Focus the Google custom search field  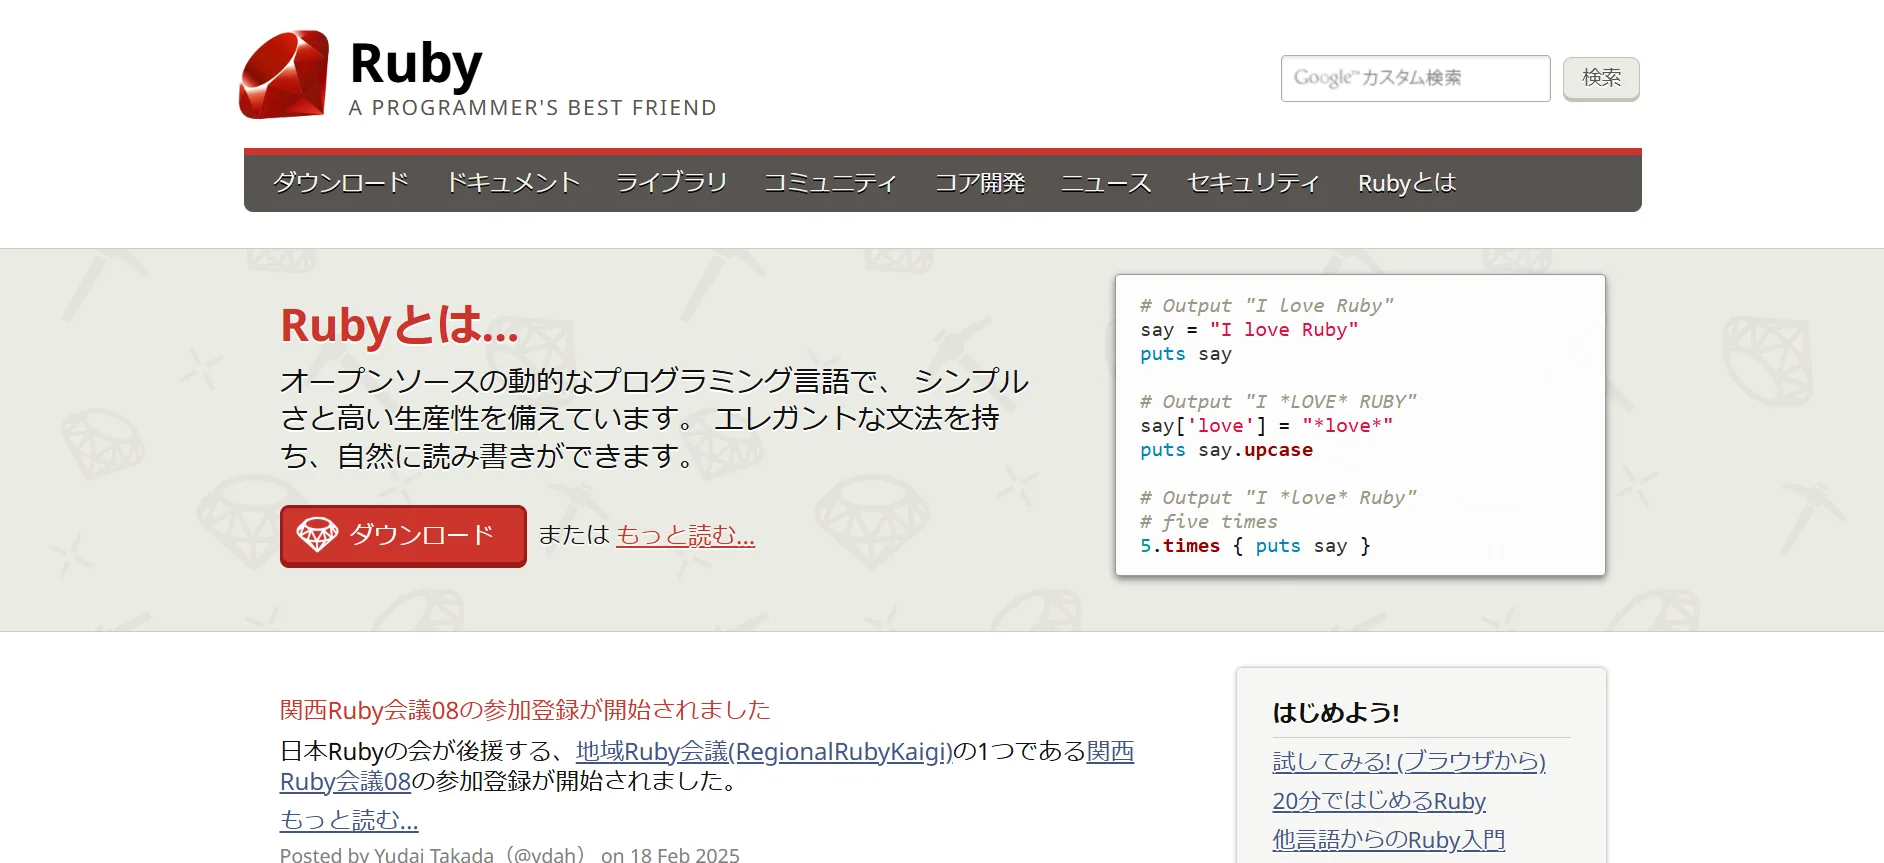(x=1415, y=78)
